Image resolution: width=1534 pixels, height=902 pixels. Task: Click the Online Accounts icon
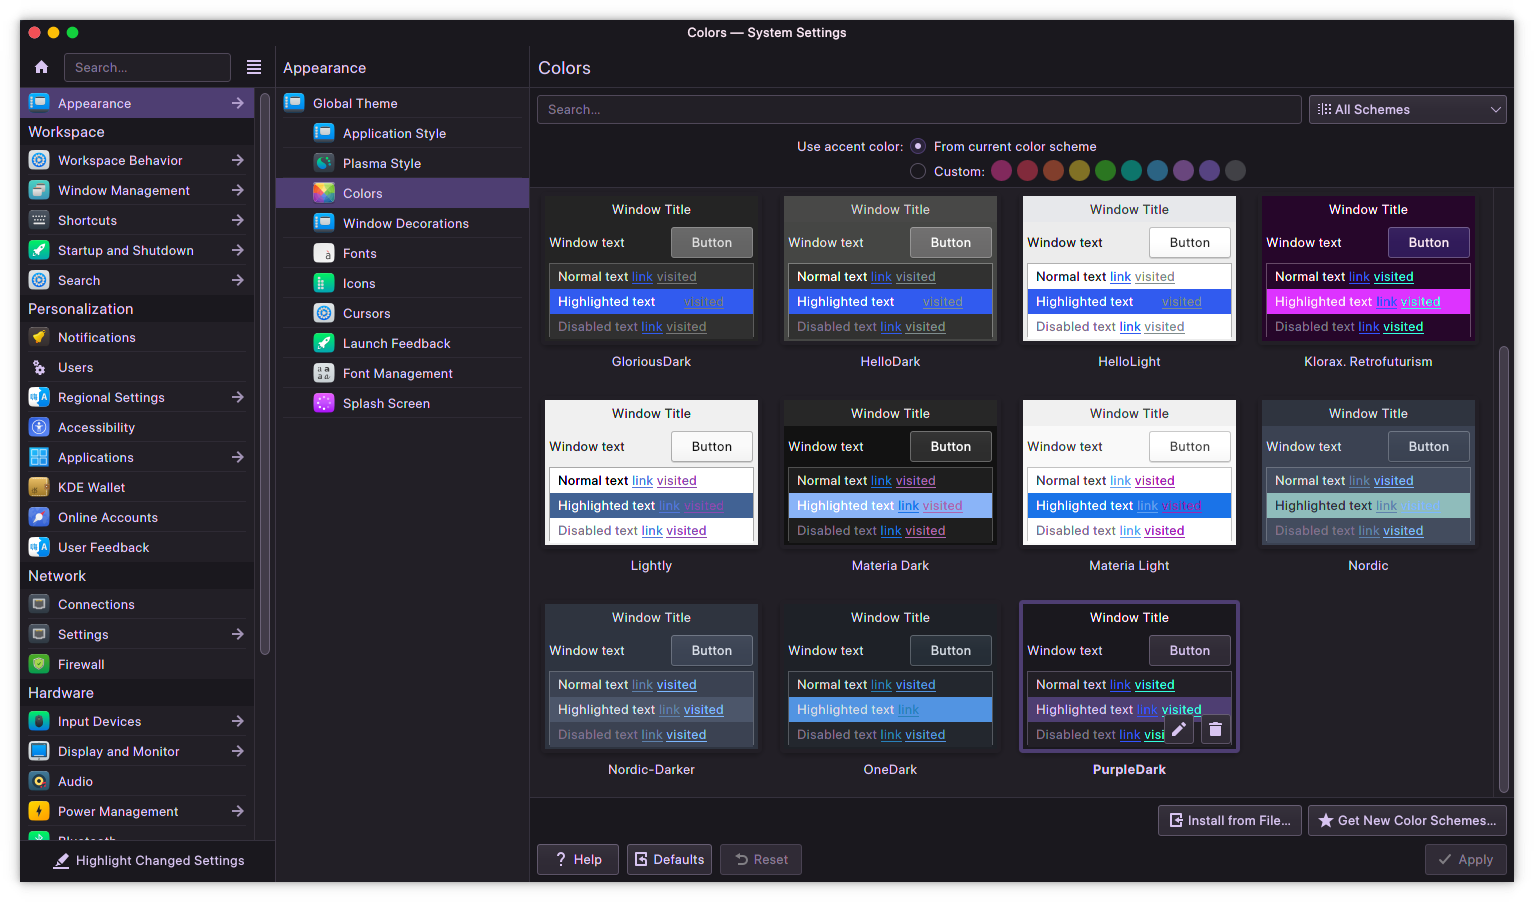click(39, 517)
